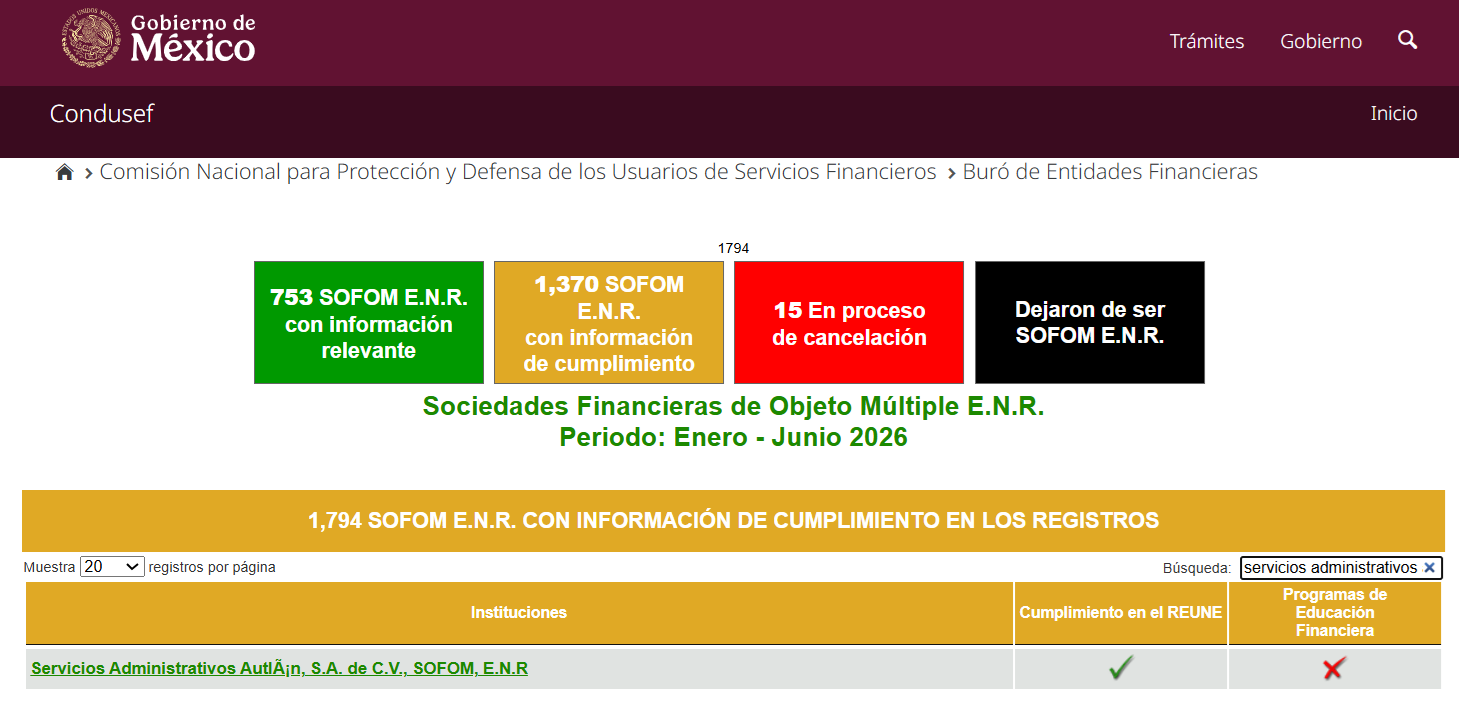Viewport: 1459px width, 709px height.
Task: Open Comisión Nacional breadcrumb link
Action: 518,172
